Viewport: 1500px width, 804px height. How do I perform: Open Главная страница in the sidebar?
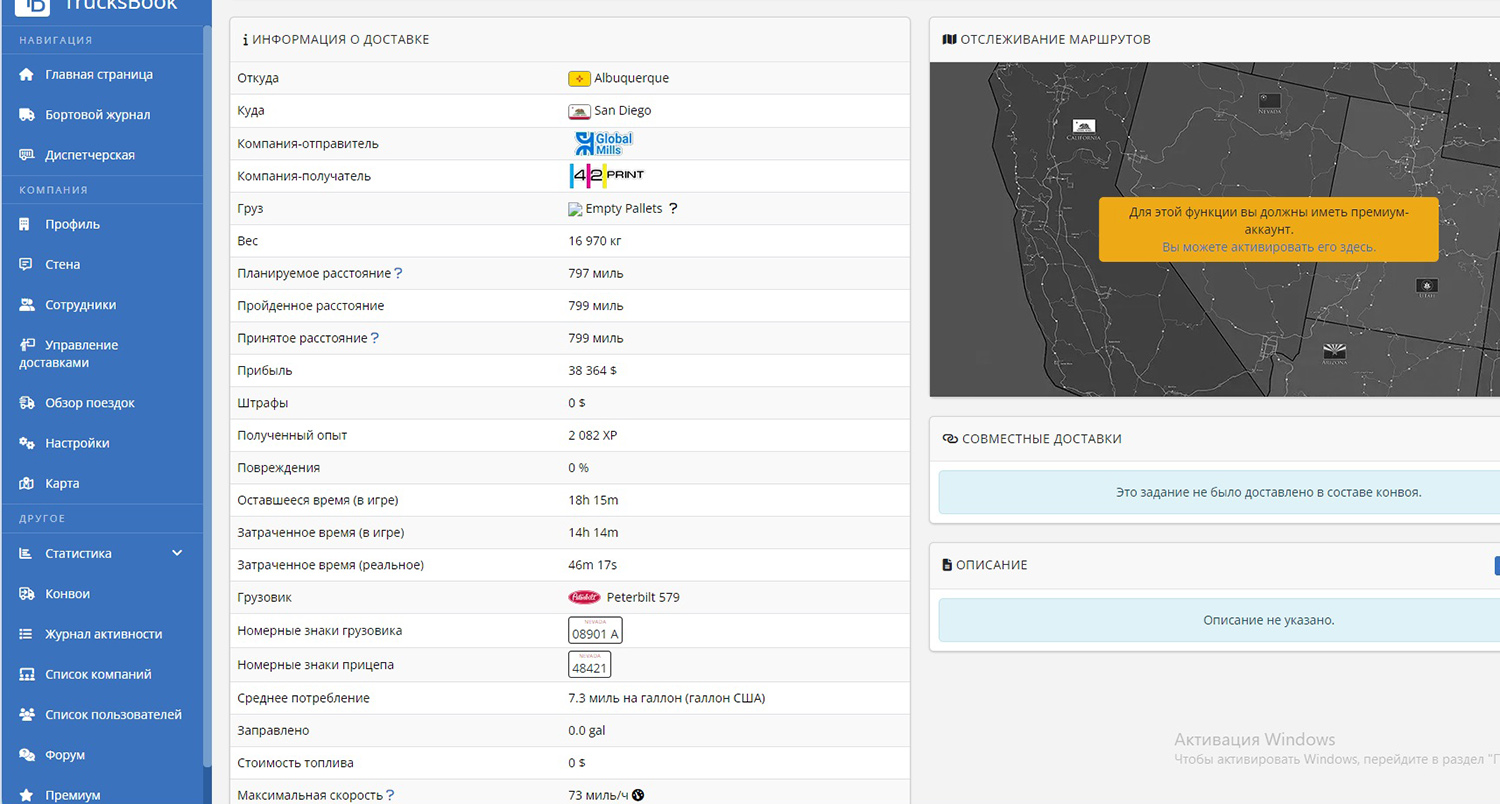(x=99, y=75)
